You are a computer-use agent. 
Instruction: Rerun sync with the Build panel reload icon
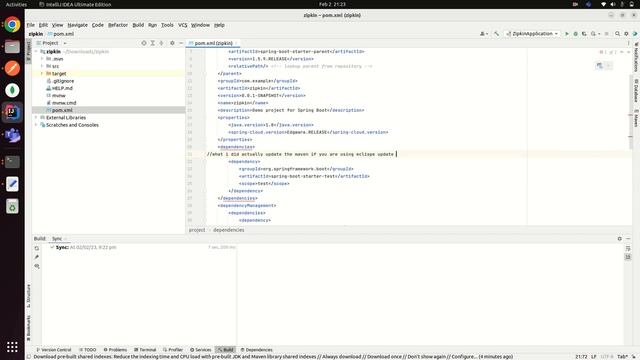point(37,248)
